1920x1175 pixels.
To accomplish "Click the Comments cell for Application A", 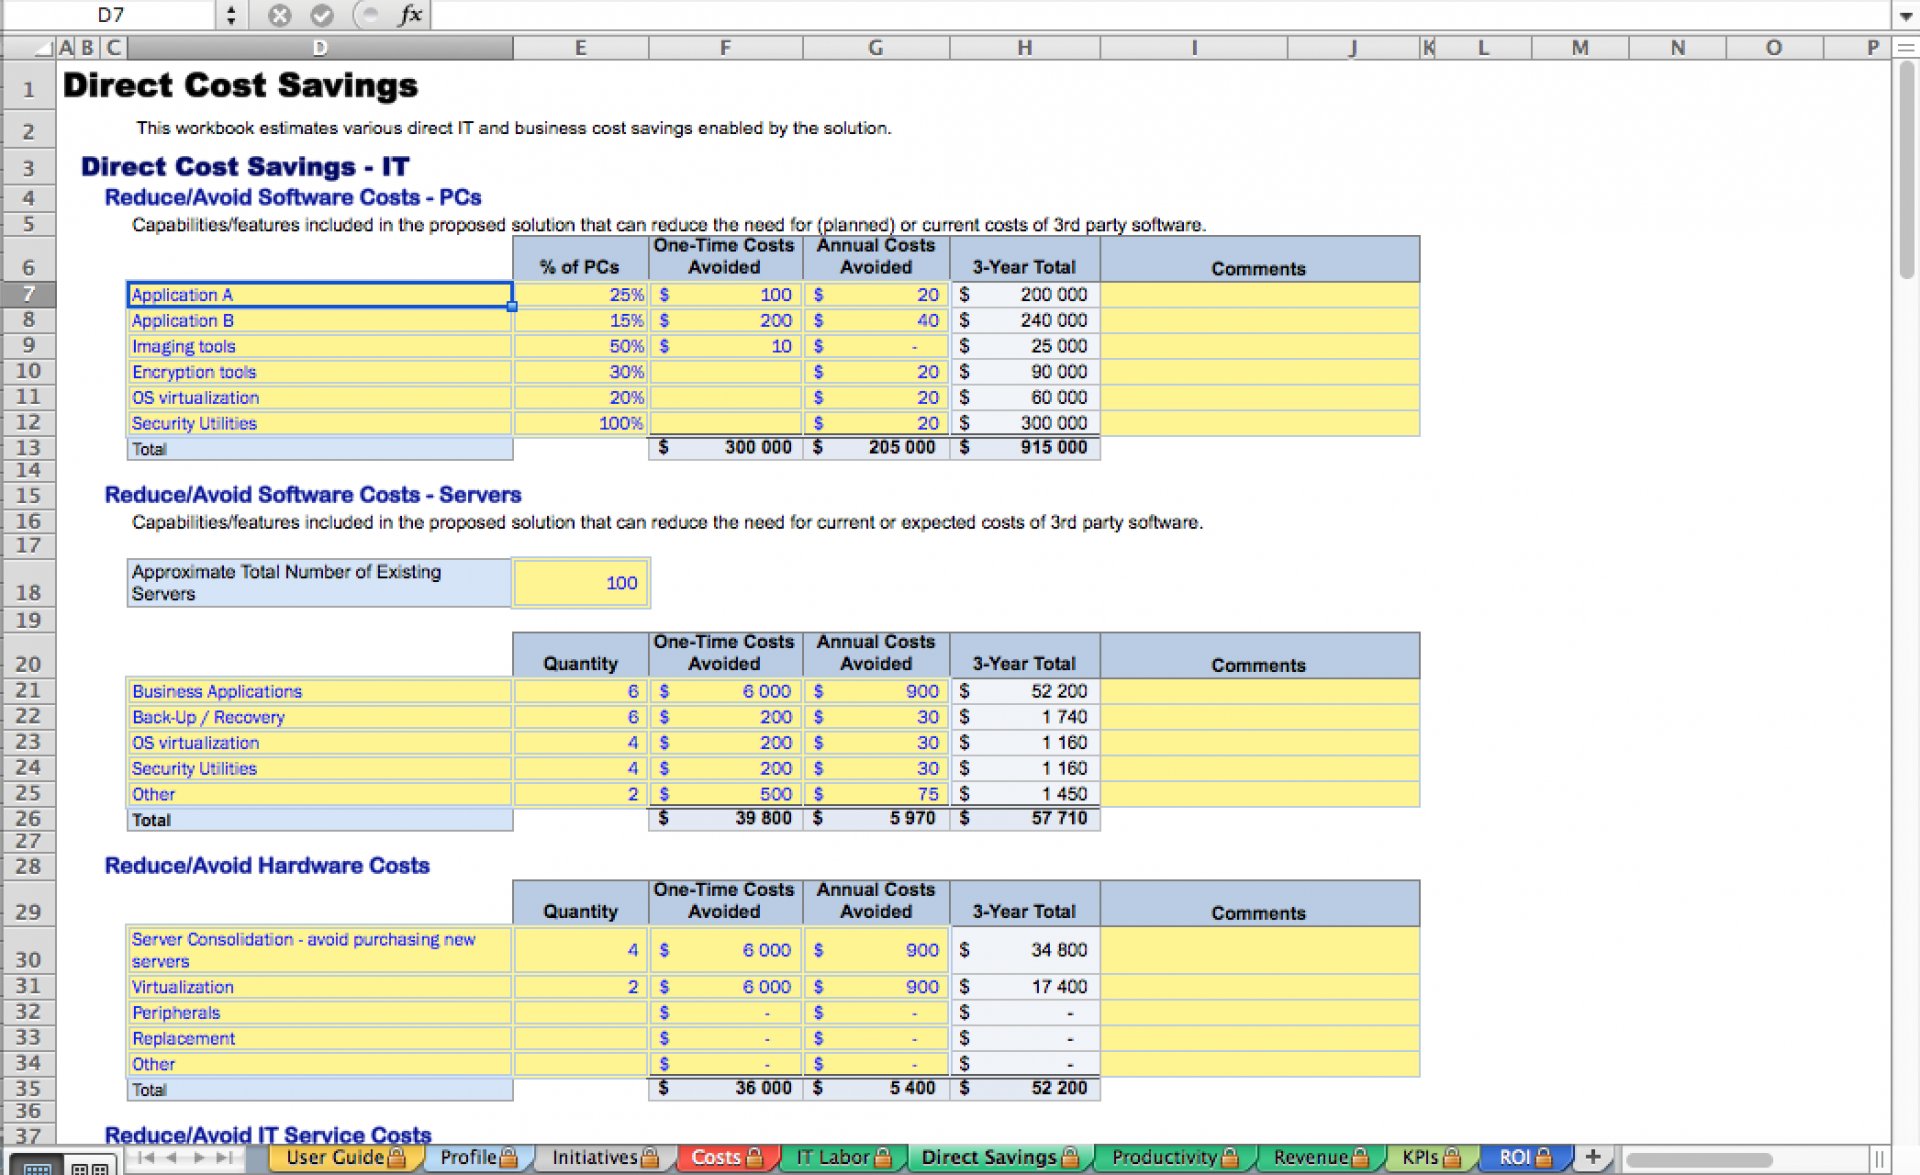I will pos(1260,295).
